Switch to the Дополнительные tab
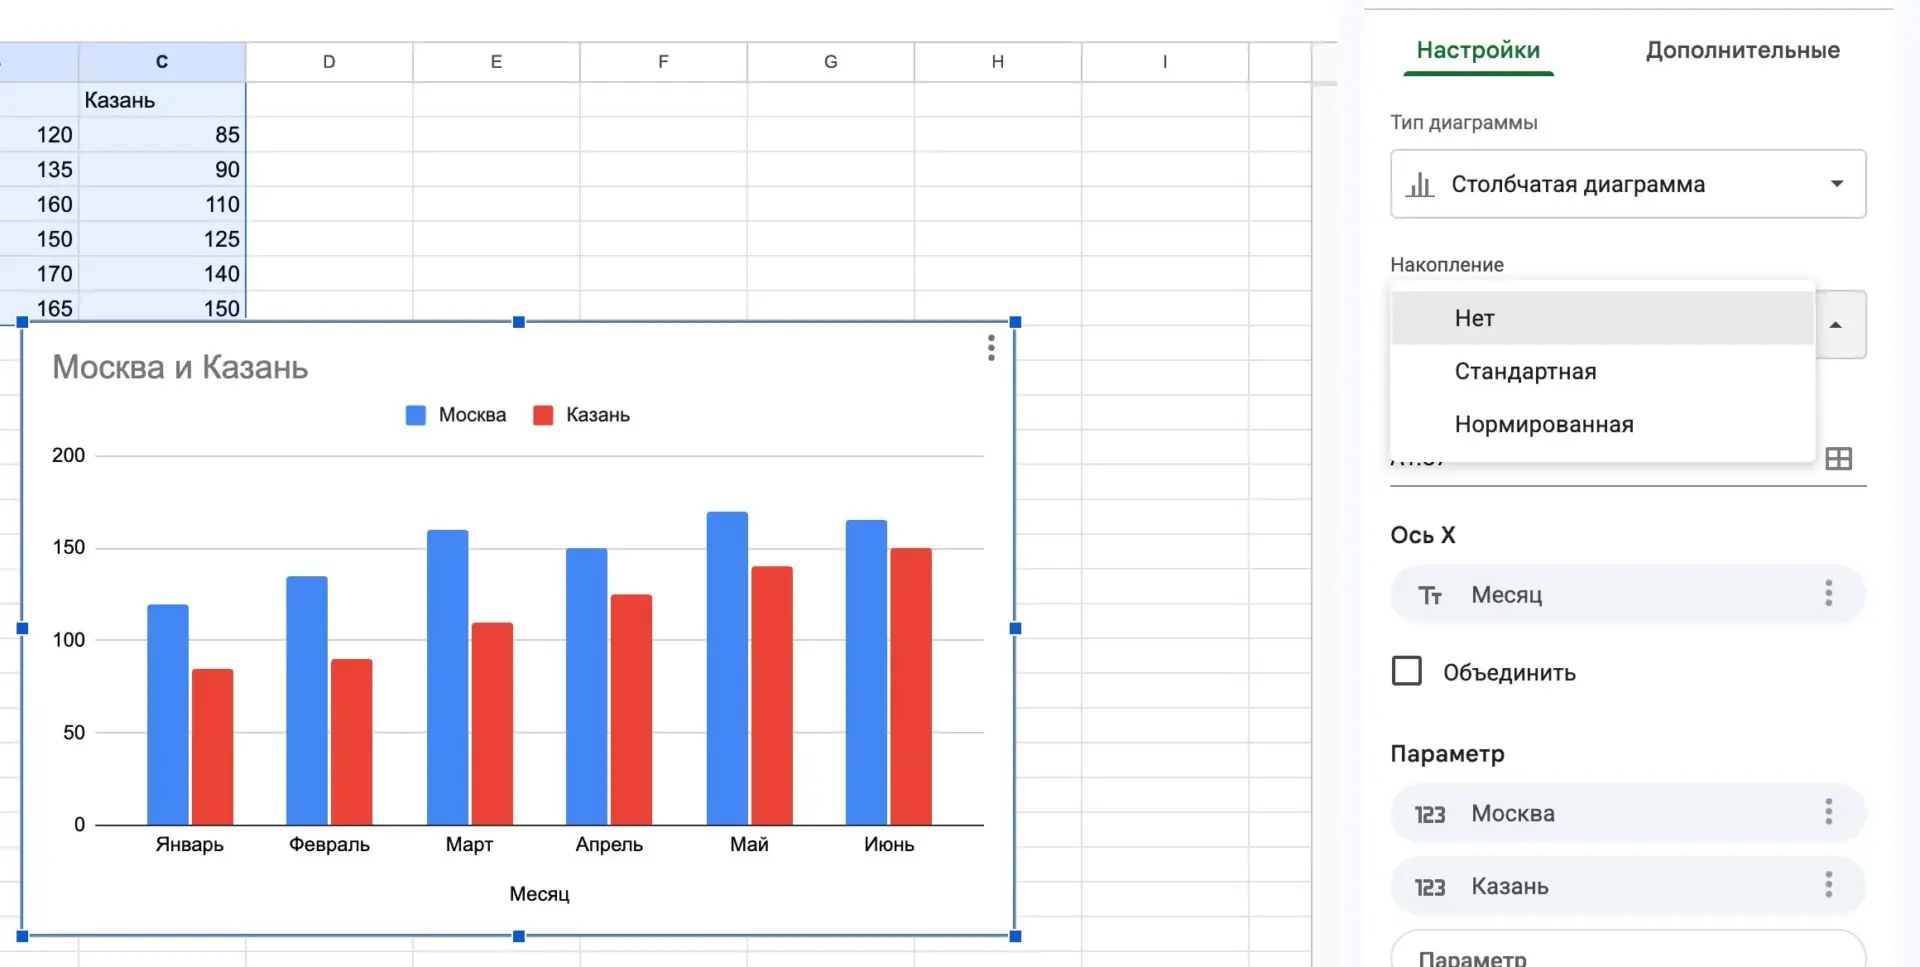 pos(1742,50)
